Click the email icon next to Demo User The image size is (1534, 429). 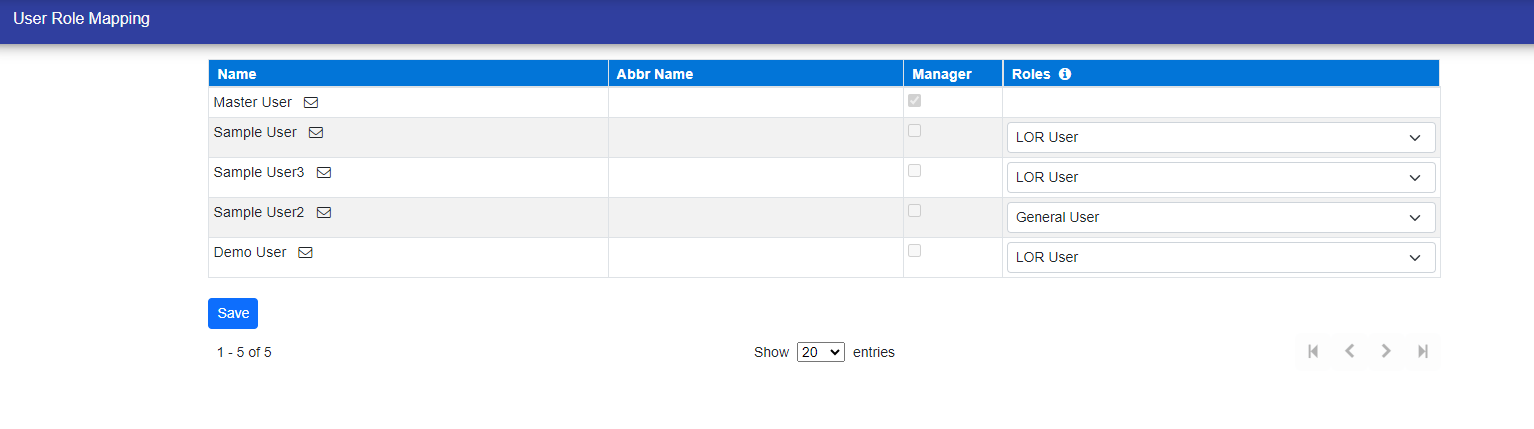(x=306, y=253)
